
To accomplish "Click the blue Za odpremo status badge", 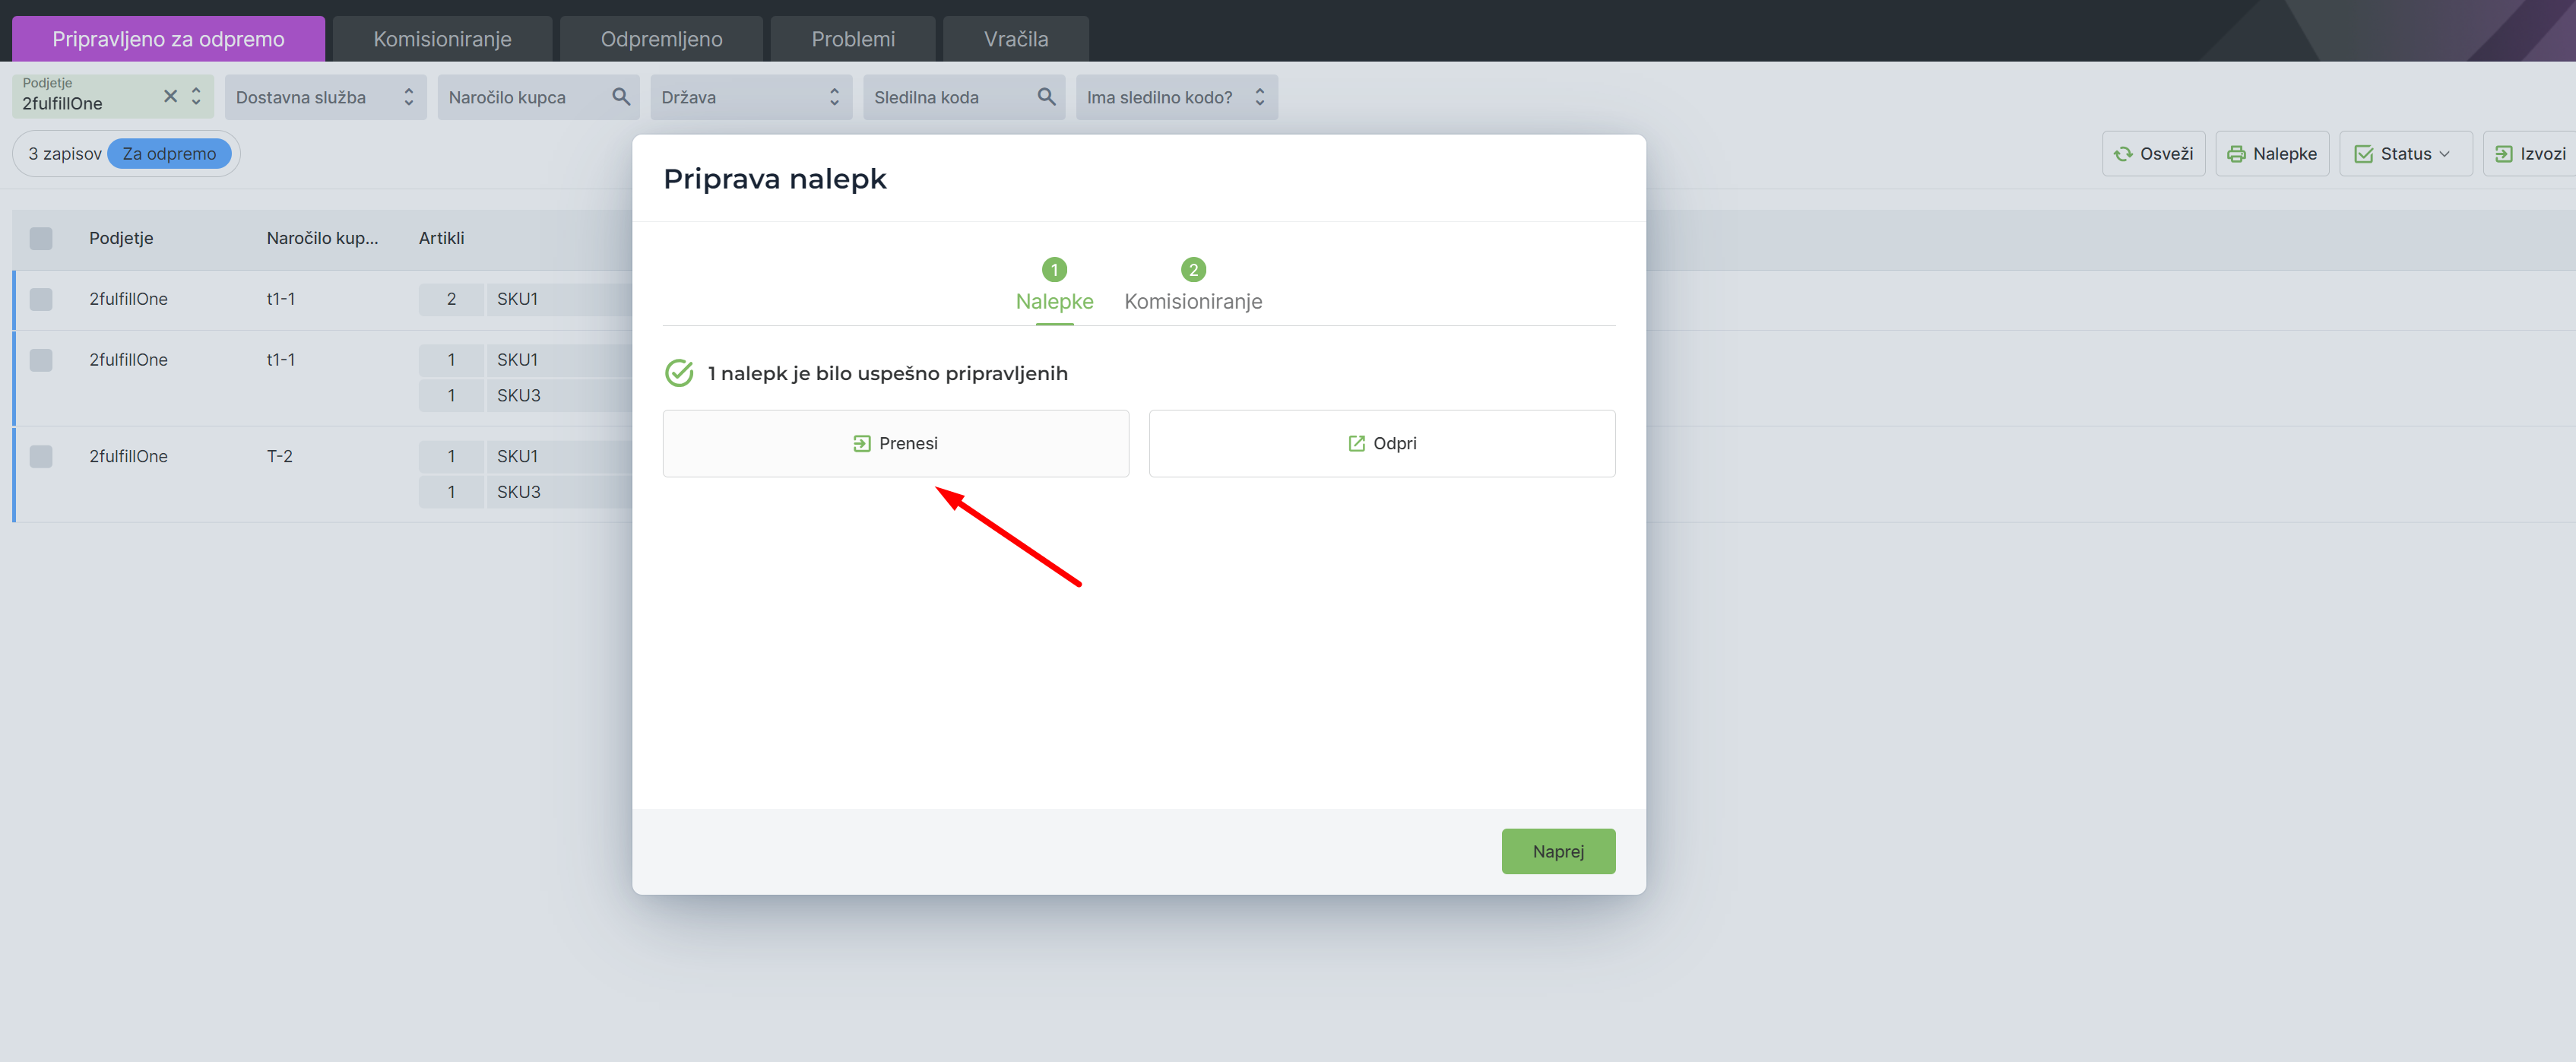I will coord(169,154).
